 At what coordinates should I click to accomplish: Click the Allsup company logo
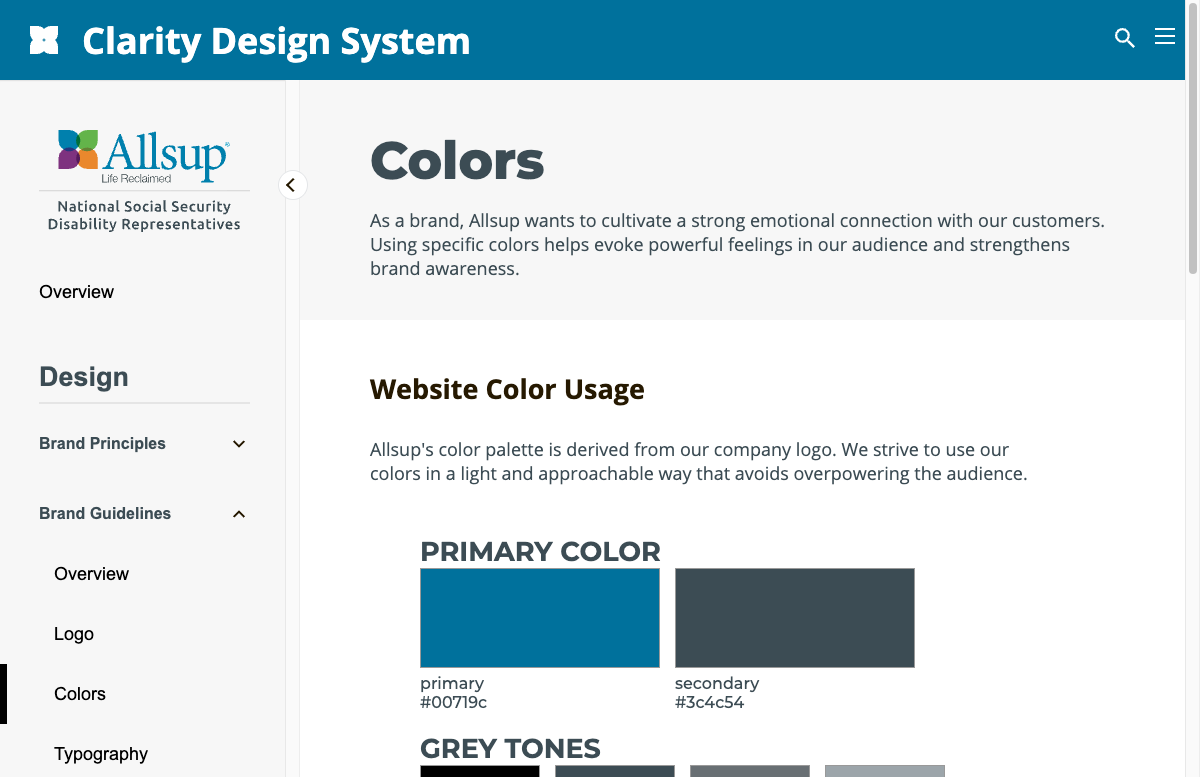coord(144,155)
